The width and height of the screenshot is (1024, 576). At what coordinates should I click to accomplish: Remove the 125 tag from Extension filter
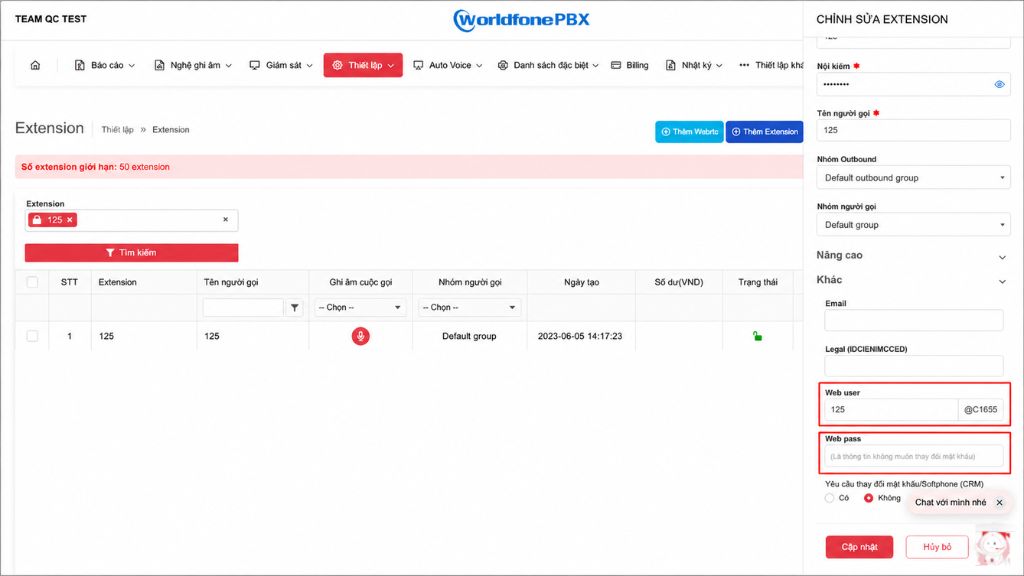point(69,220)
